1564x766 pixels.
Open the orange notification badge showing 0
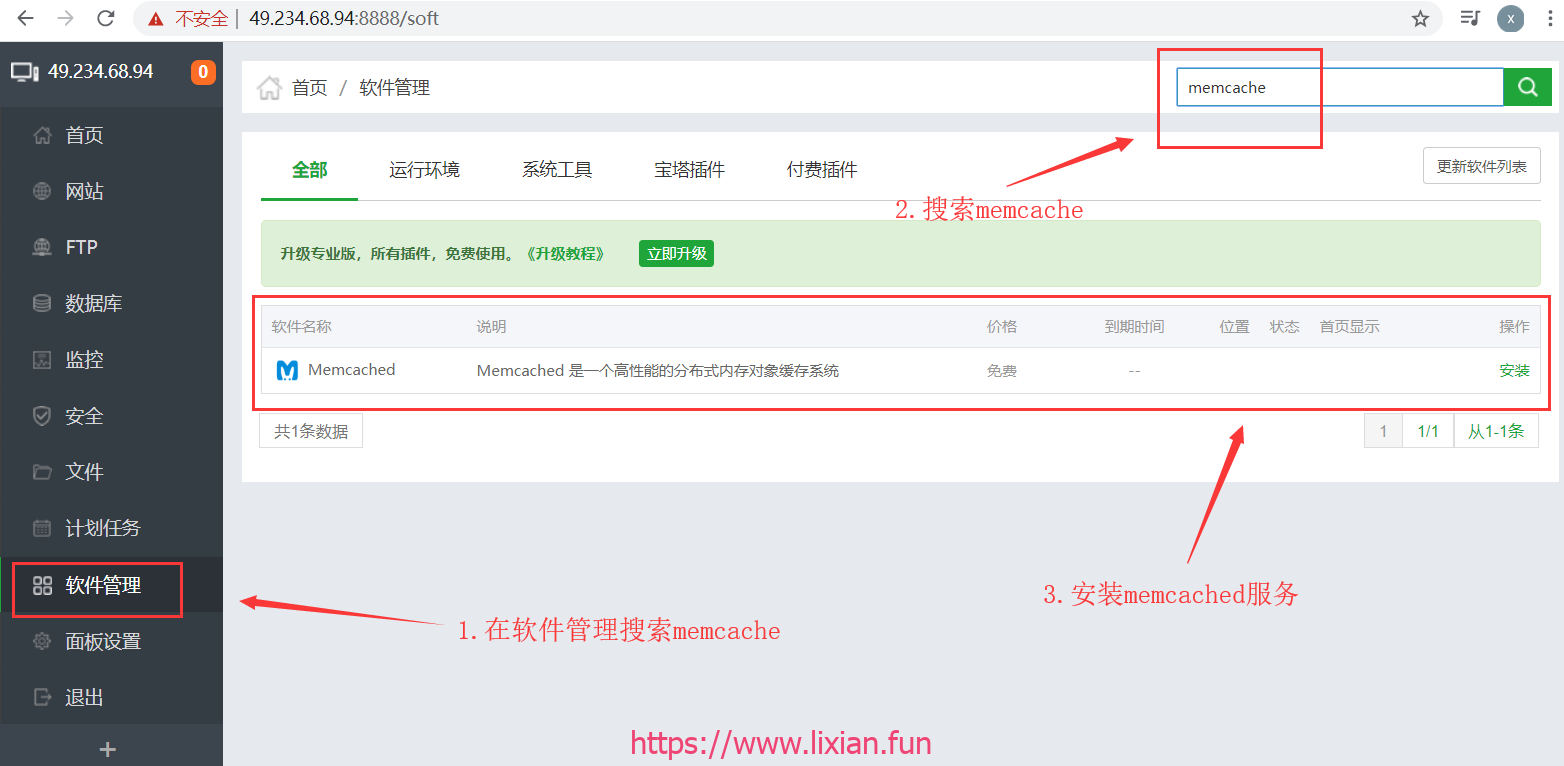pos(203,72)
